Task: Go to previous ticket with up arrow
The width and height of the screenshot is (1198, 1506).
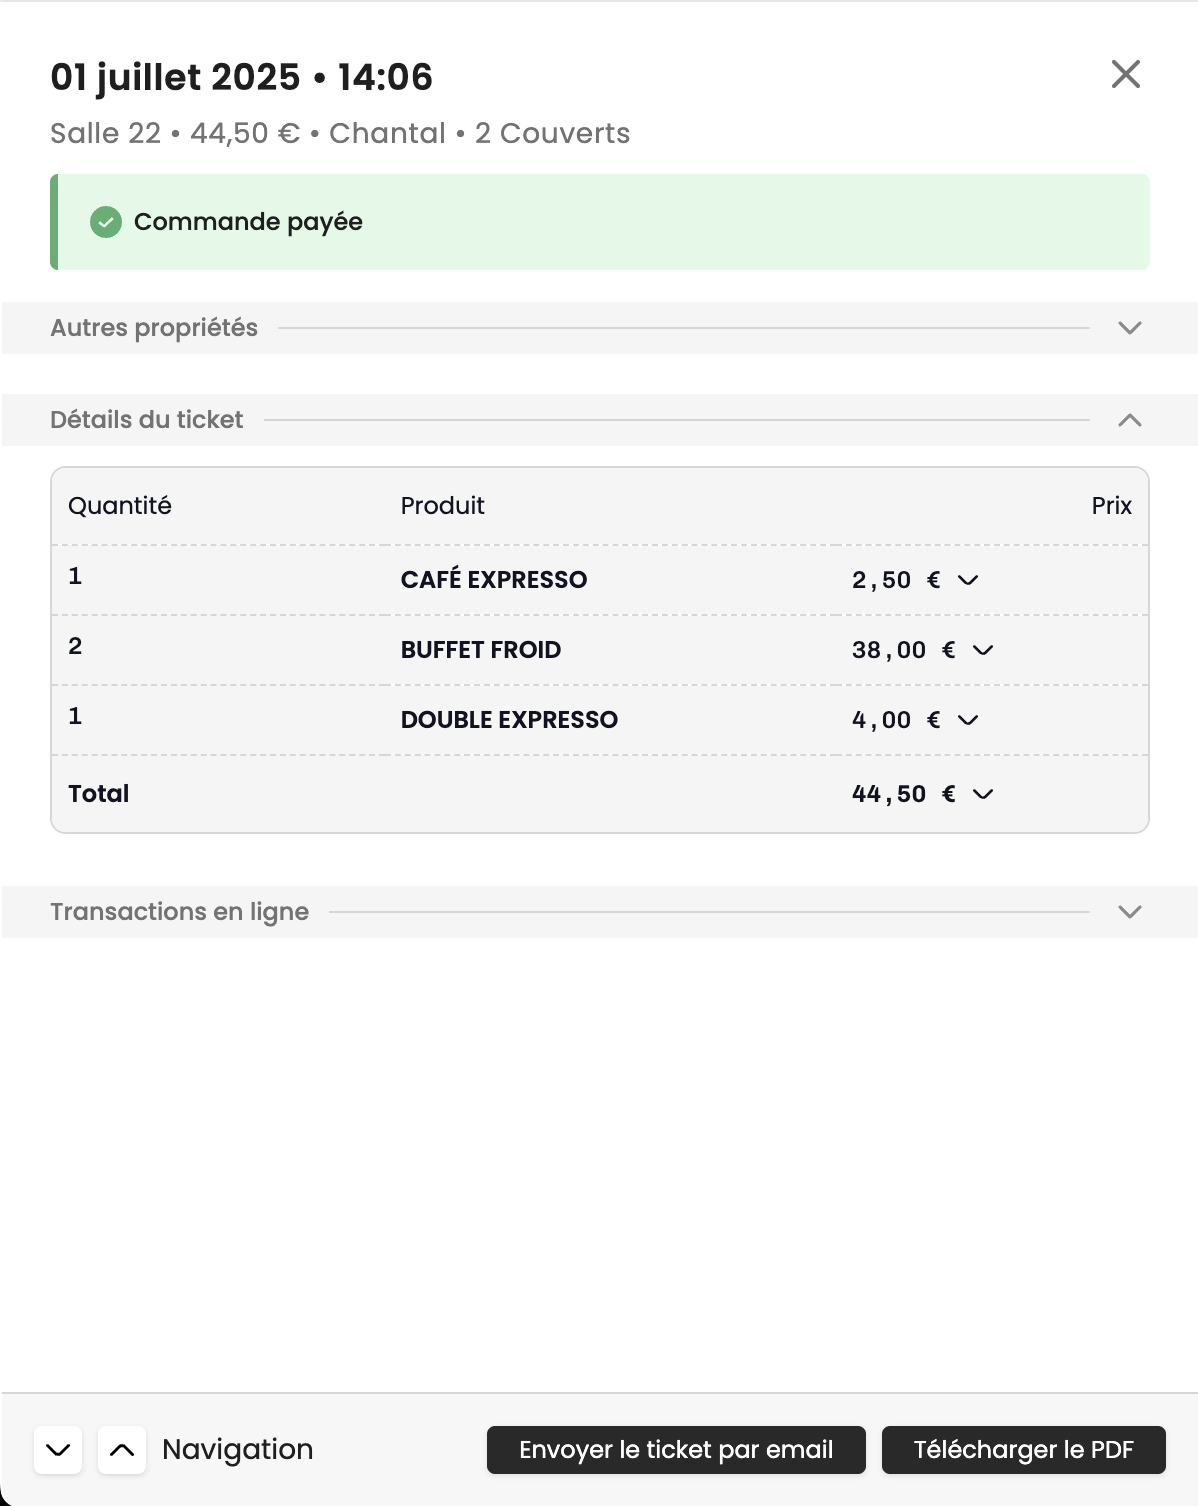Action: (122, 1450)
